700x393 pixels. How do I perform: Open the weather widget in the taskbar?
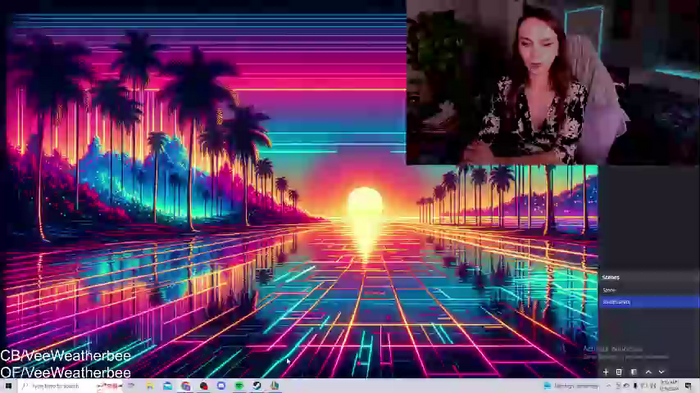point(571,386)
